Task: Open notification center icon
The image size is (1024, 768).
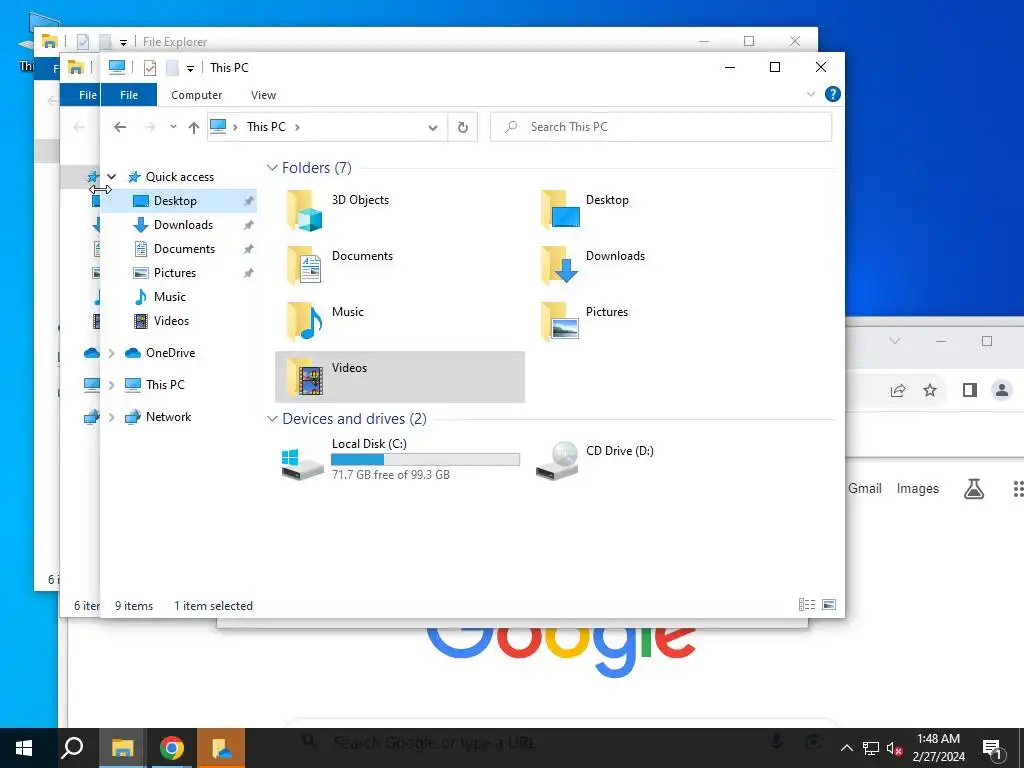Action: coord(992,748)
